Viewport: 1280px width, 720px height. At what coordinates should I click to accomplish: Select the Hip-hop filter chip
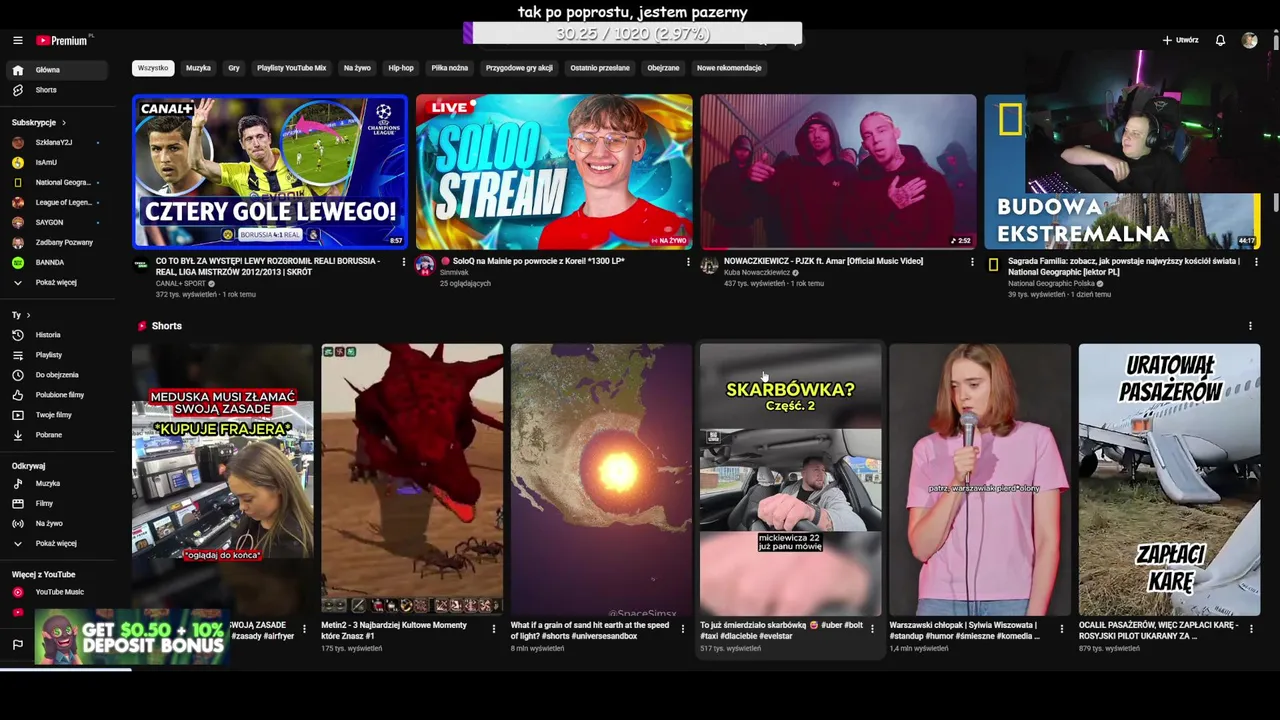click(x=401, y=68)
